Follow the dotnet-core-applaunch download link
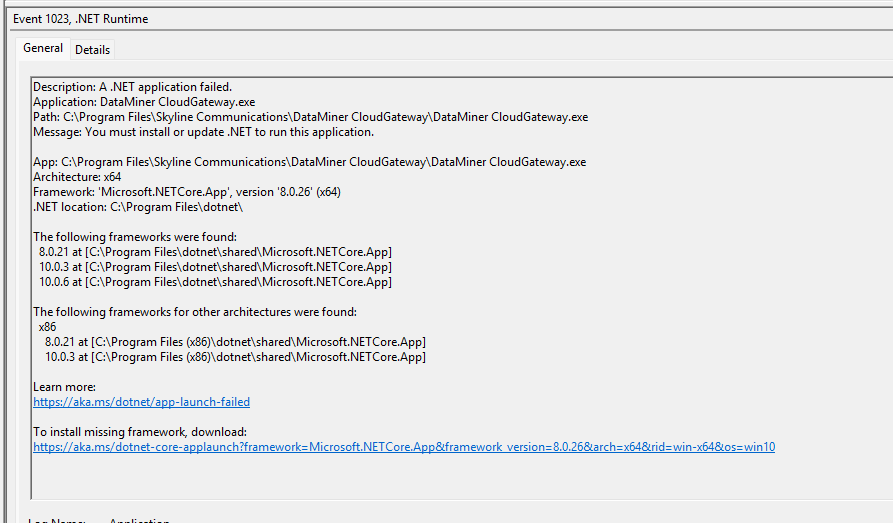 click(x=404, y=447)
